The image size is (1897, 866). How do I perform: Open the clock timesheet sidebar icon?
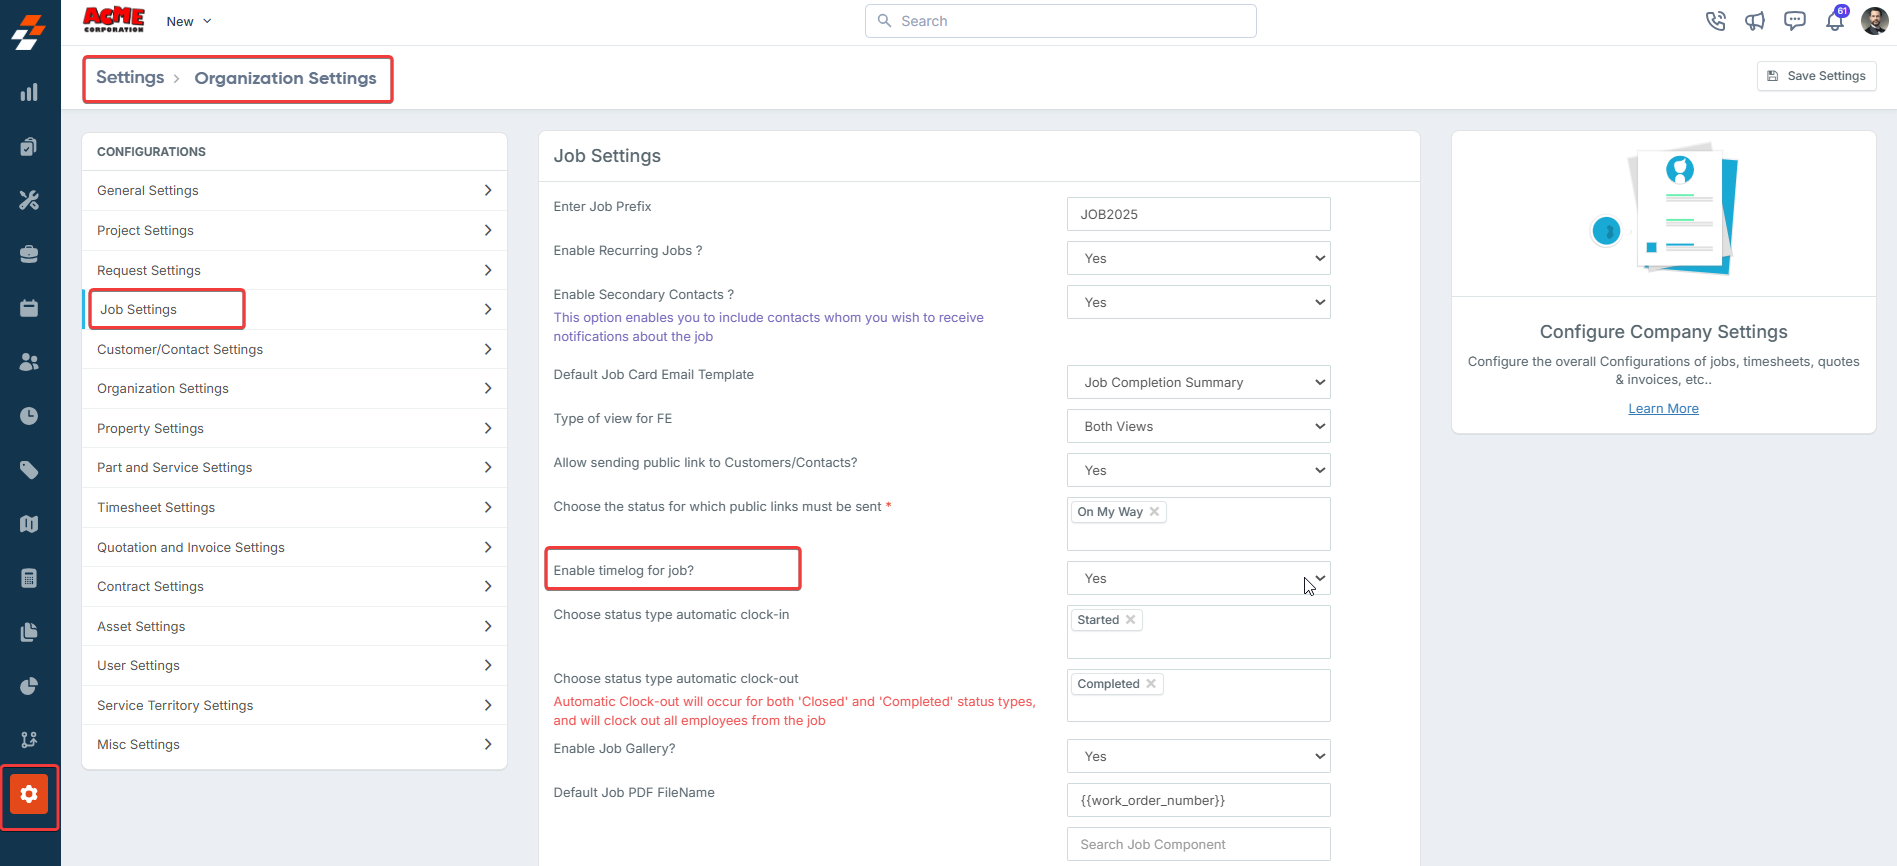[29, 416]
